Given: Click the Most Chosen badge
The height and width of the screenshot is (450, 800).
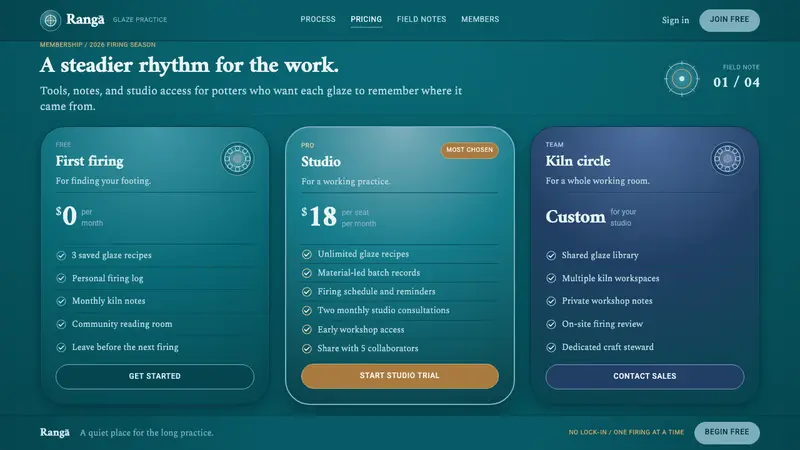Looking at the screenshot, I should coord(469,150).
